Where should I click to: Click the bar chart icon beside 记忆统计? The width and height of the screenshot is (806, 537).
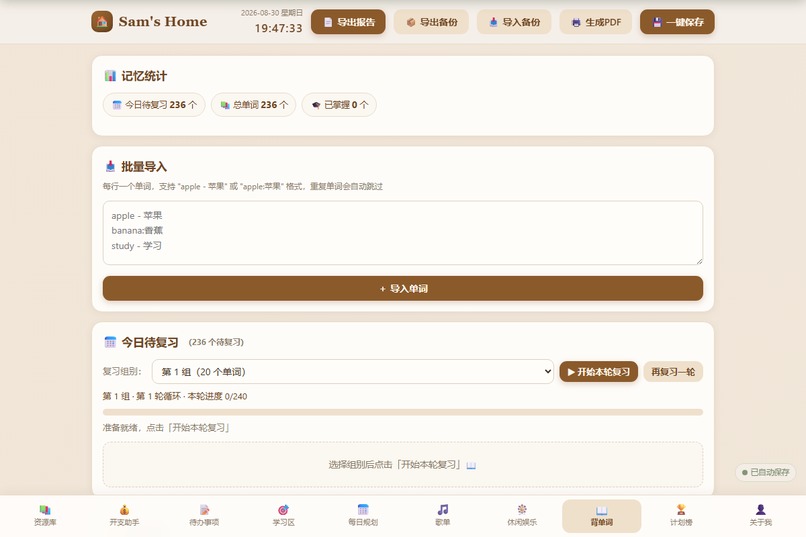pos(110,76)
